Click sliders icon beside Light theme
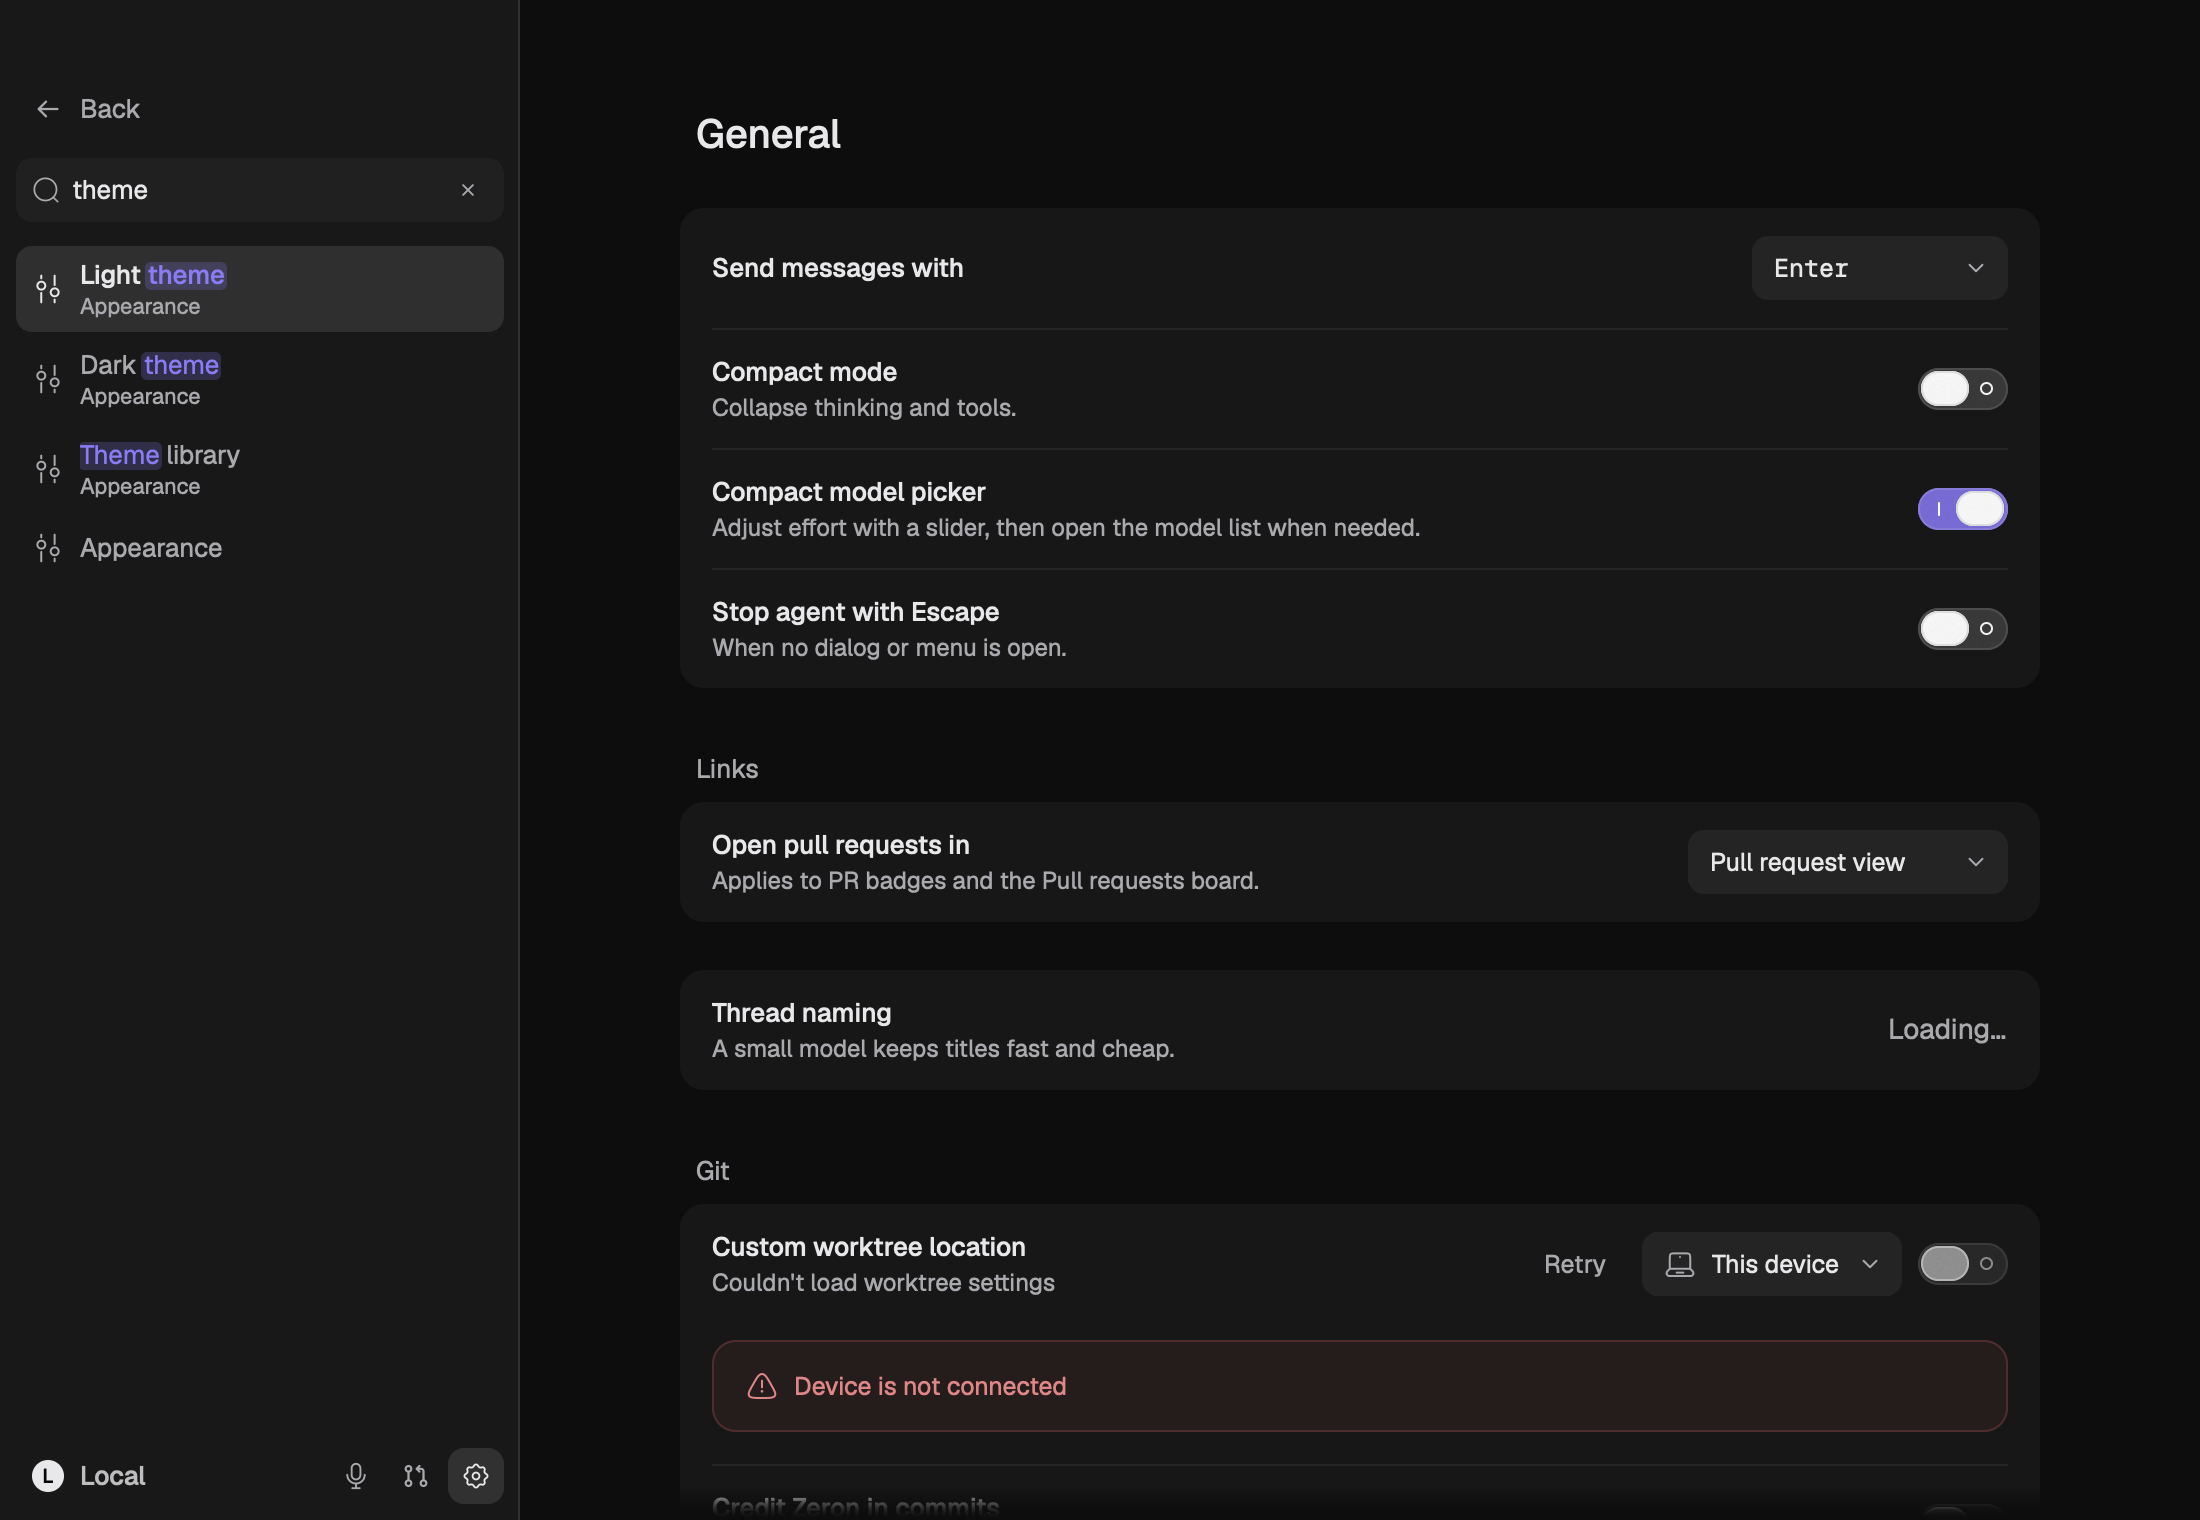 coord(48,289)
